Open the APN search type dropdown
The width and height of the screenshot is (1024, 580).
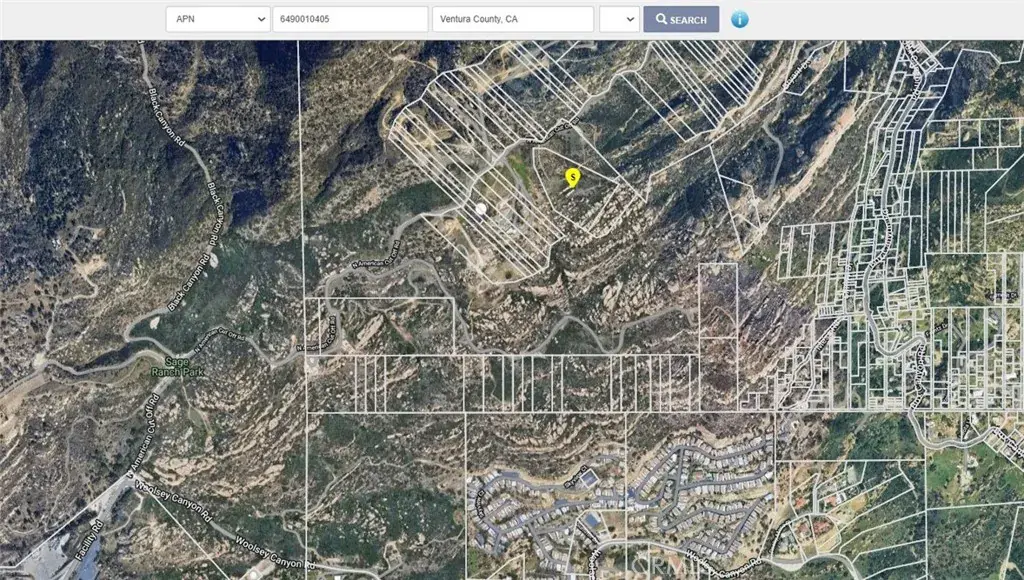tap(217, 19)
